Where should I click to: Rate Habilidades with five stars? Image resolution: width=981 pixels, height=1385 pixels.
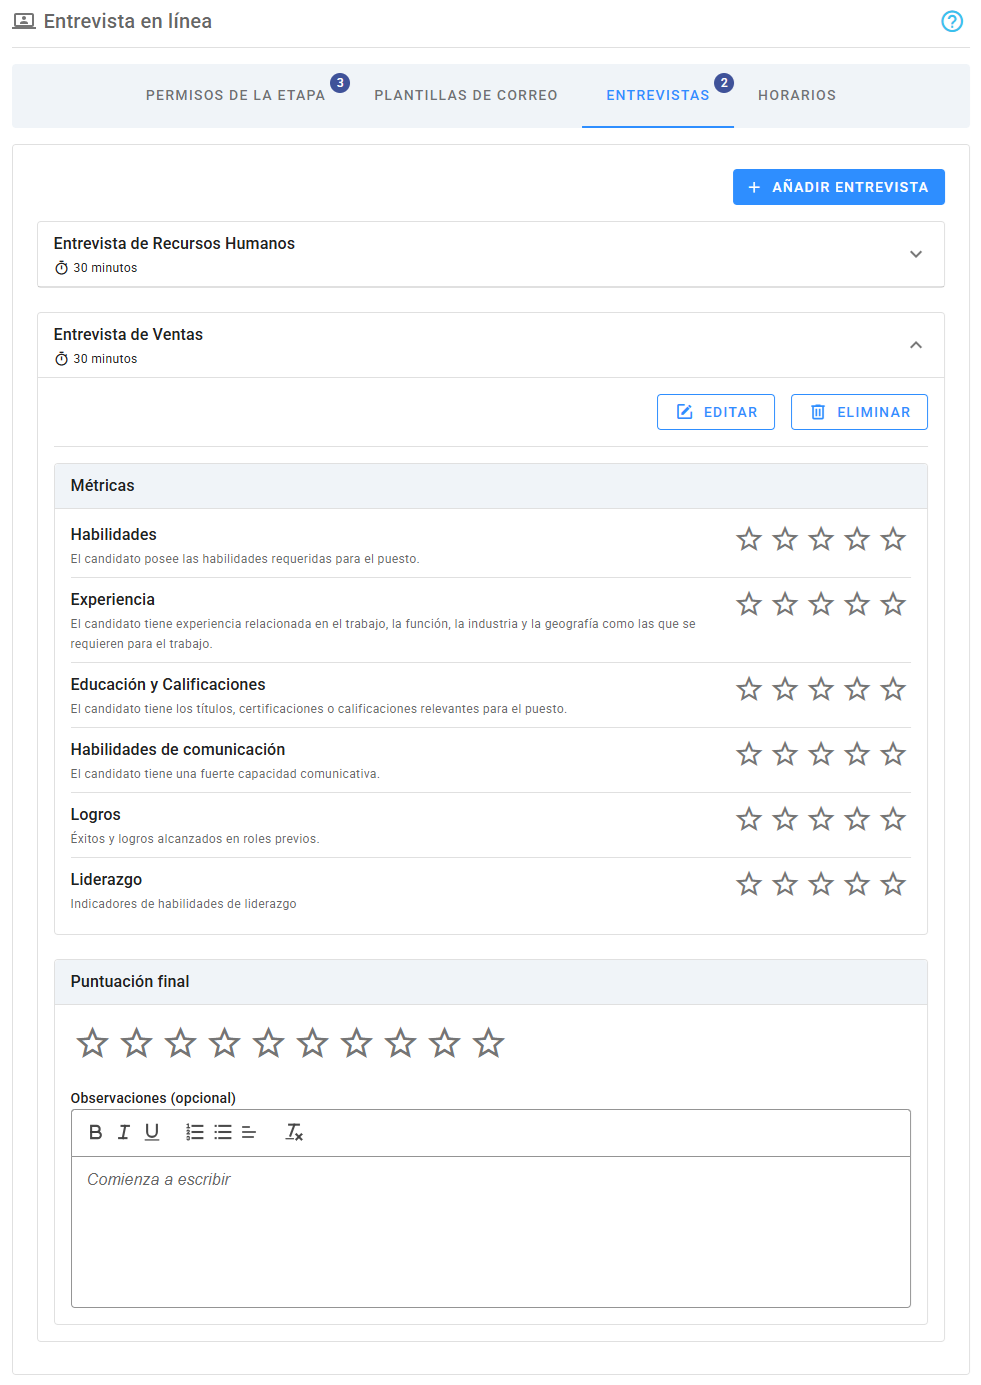(893, 540)
